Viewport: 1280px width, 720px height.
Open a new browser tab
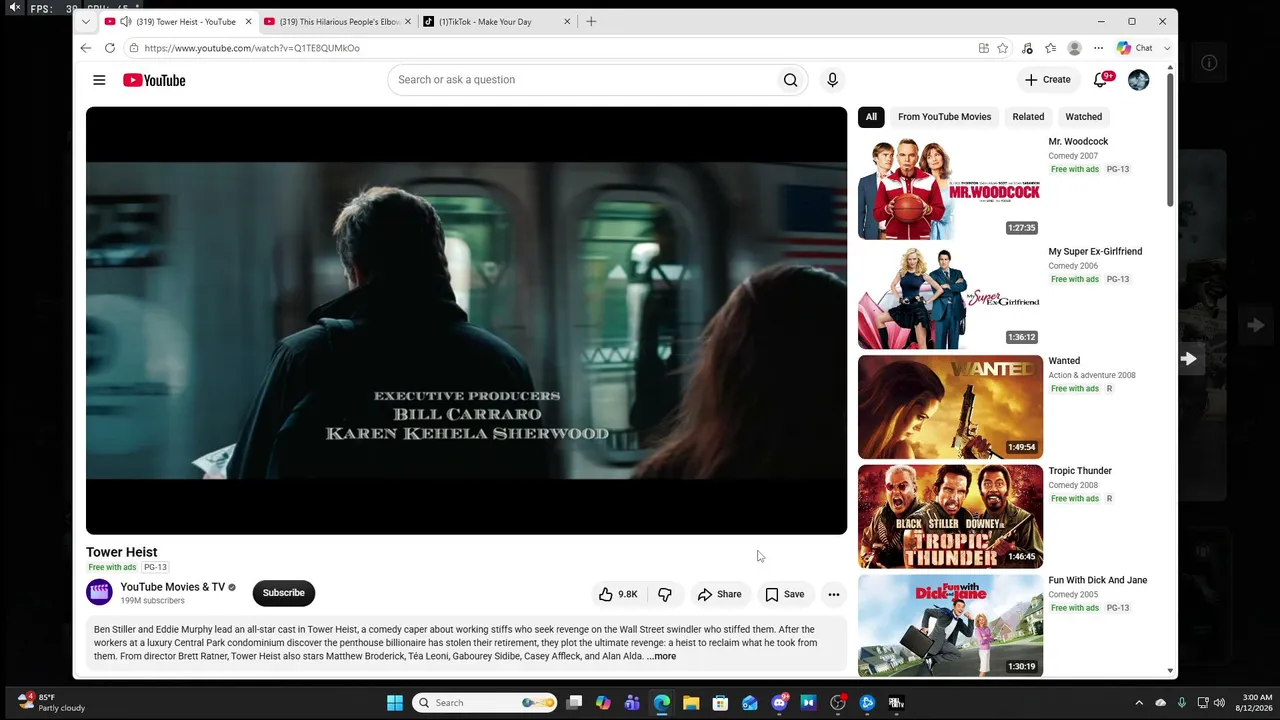(591, 21)
